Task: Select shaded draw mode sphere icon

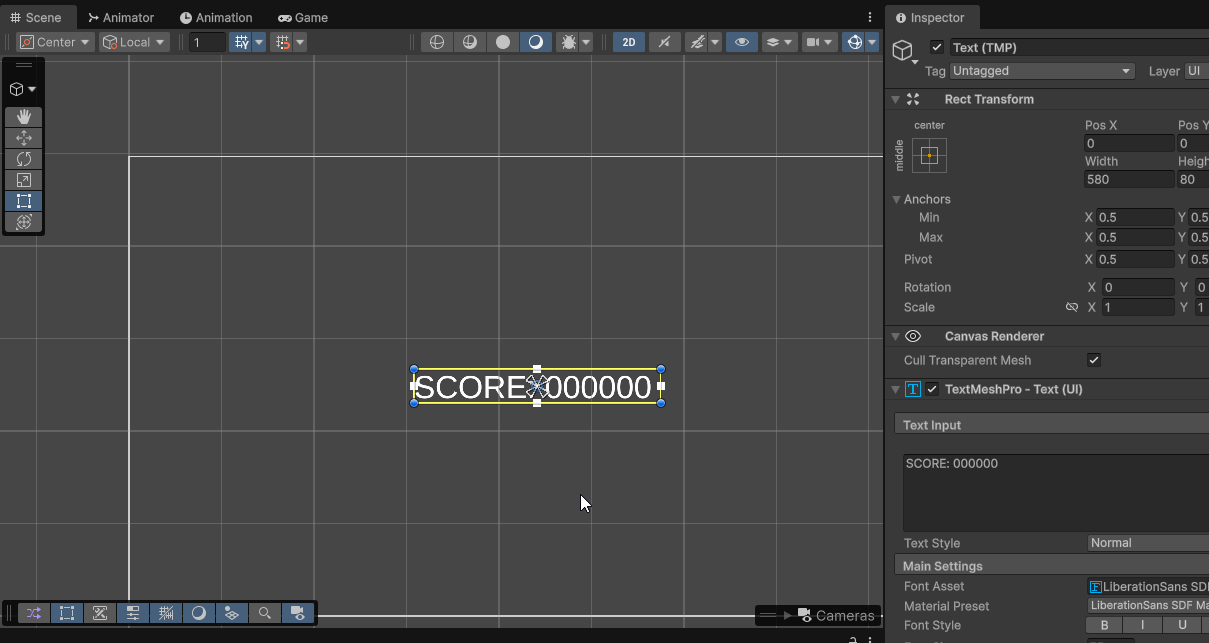Action: pyautogui.click(x=536, y=42)
